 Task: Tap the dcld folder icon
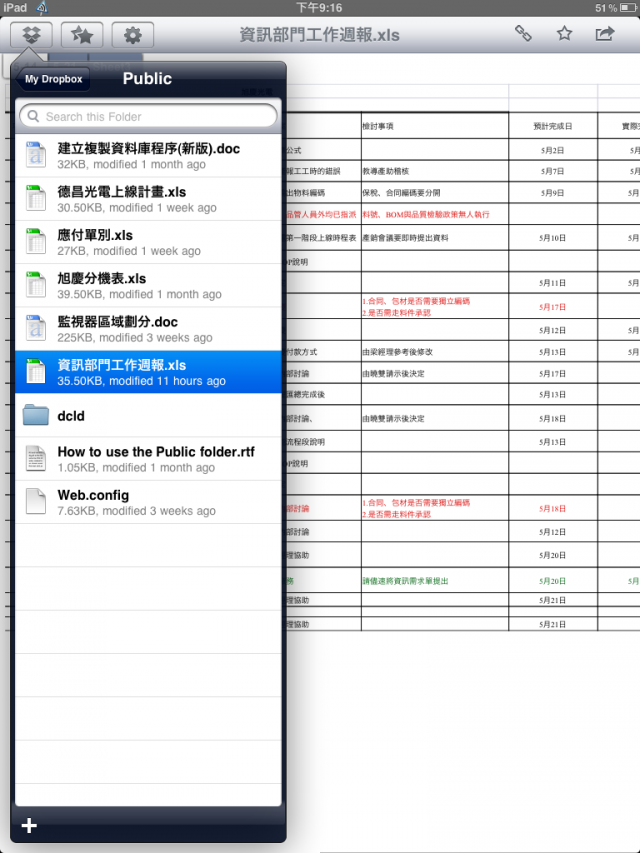coord(36,415)
